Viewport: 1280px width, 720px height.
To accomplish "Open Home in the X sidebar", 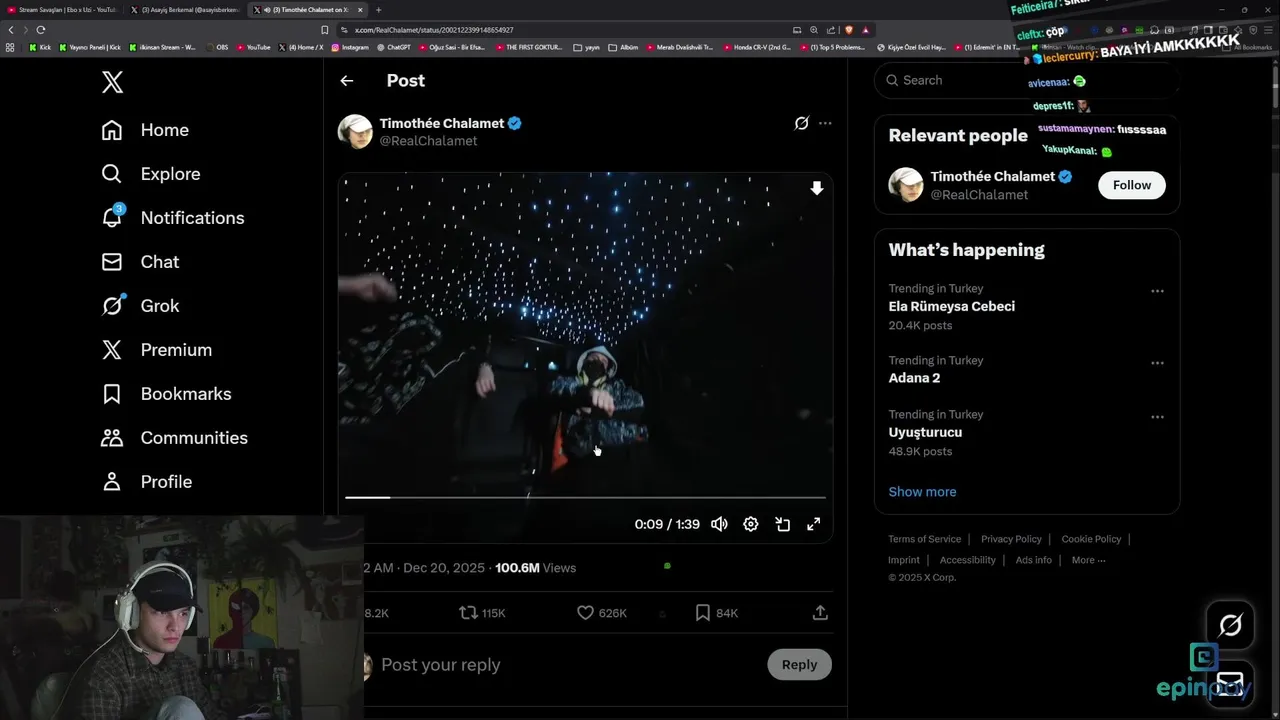I will tap(145, 130).
